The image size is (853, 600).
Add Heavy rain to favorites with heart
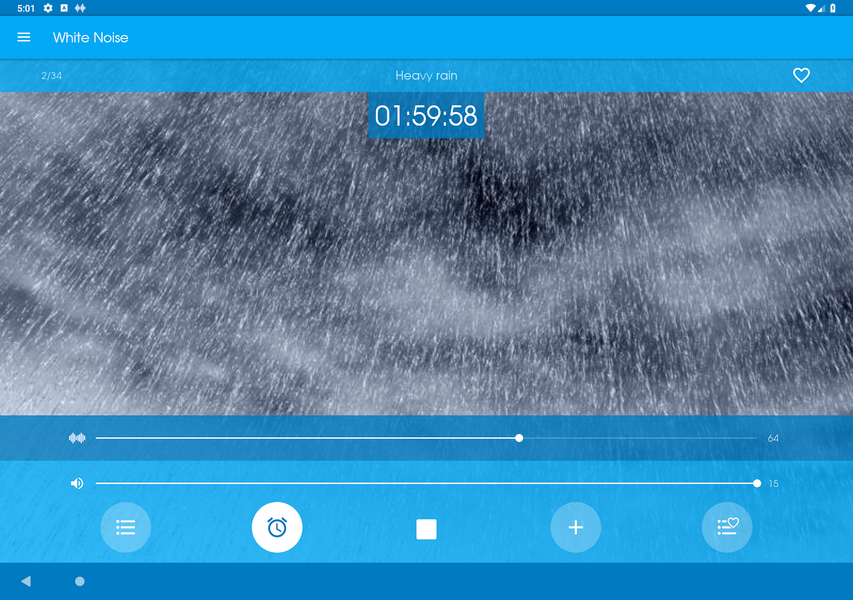click(801, 75)
